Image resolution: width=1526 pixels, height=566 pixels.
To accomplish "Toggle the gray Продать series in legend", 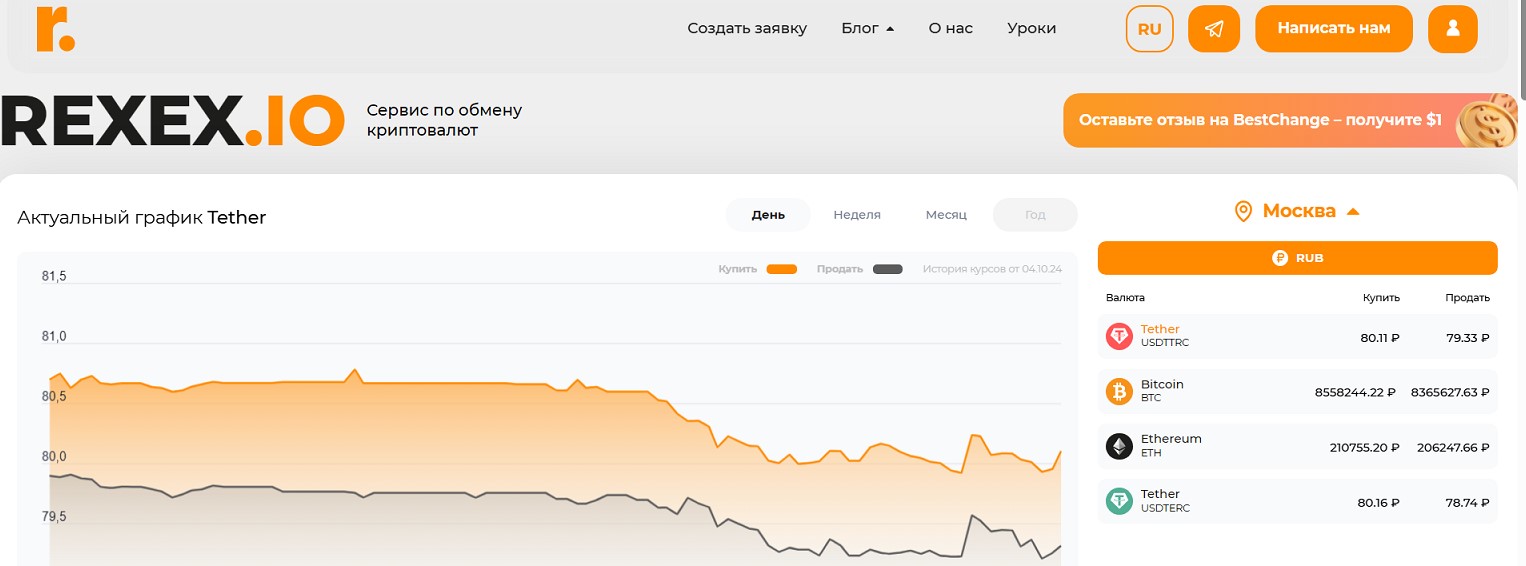I will point(859,269).
